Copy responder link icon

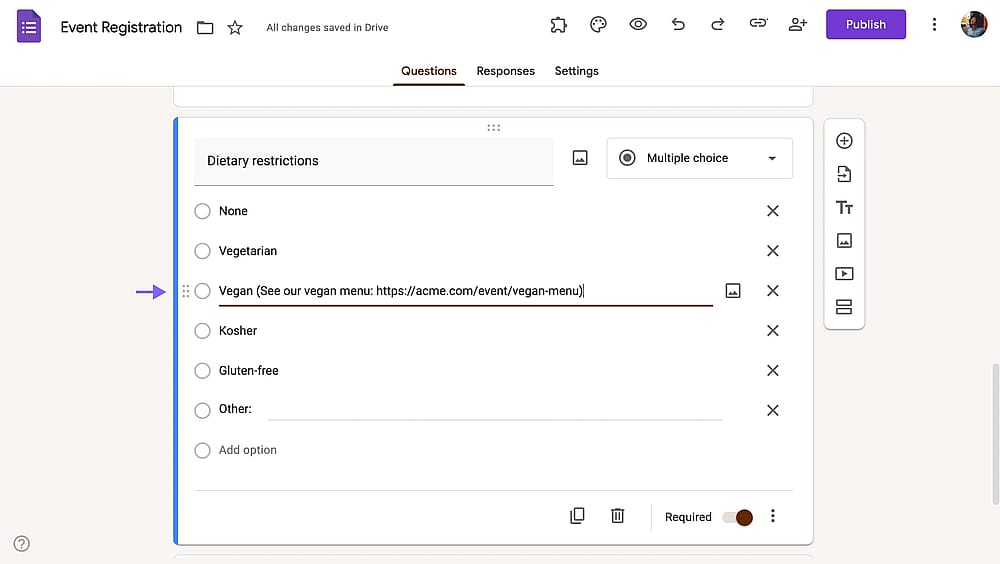coord(758,24)
